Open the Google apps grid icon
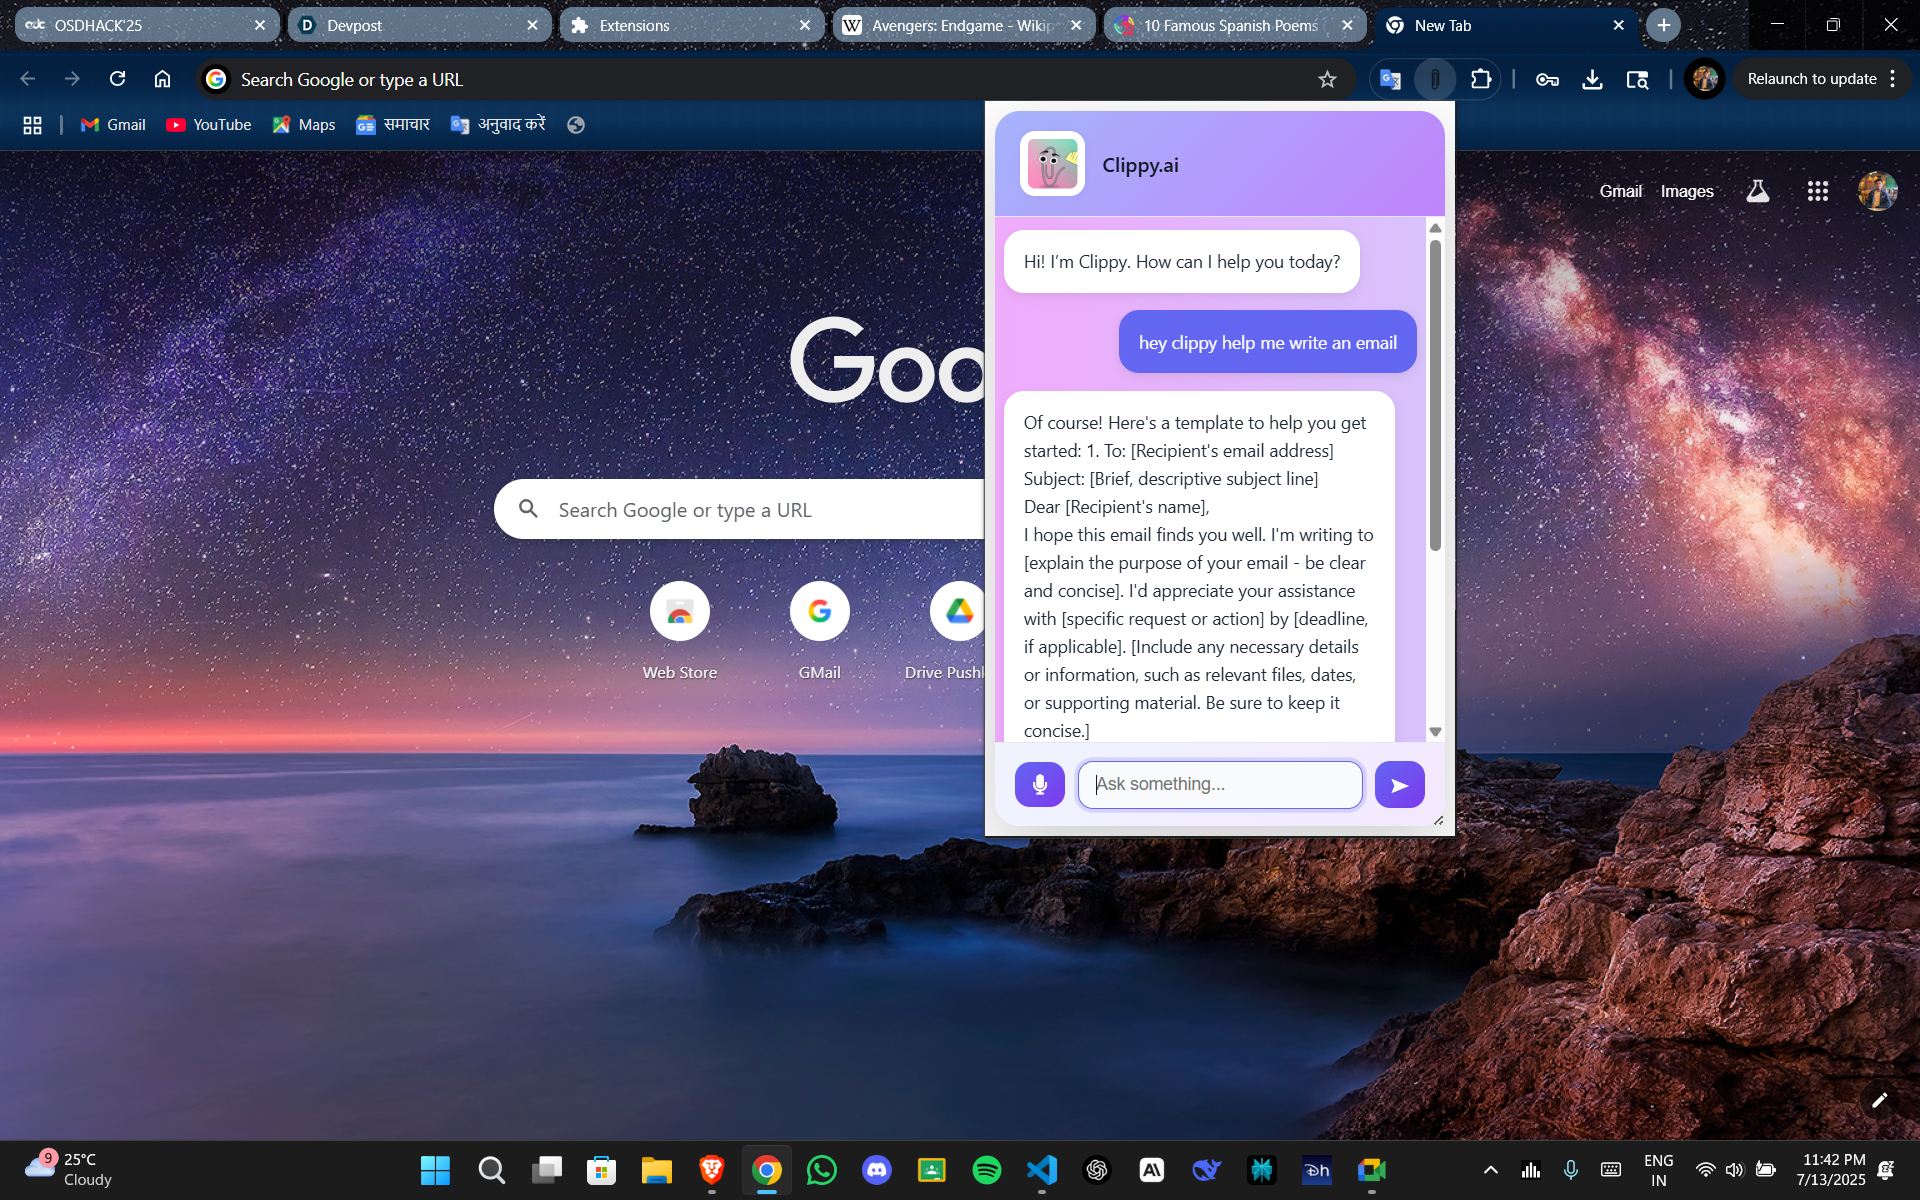 [1817, 191]
